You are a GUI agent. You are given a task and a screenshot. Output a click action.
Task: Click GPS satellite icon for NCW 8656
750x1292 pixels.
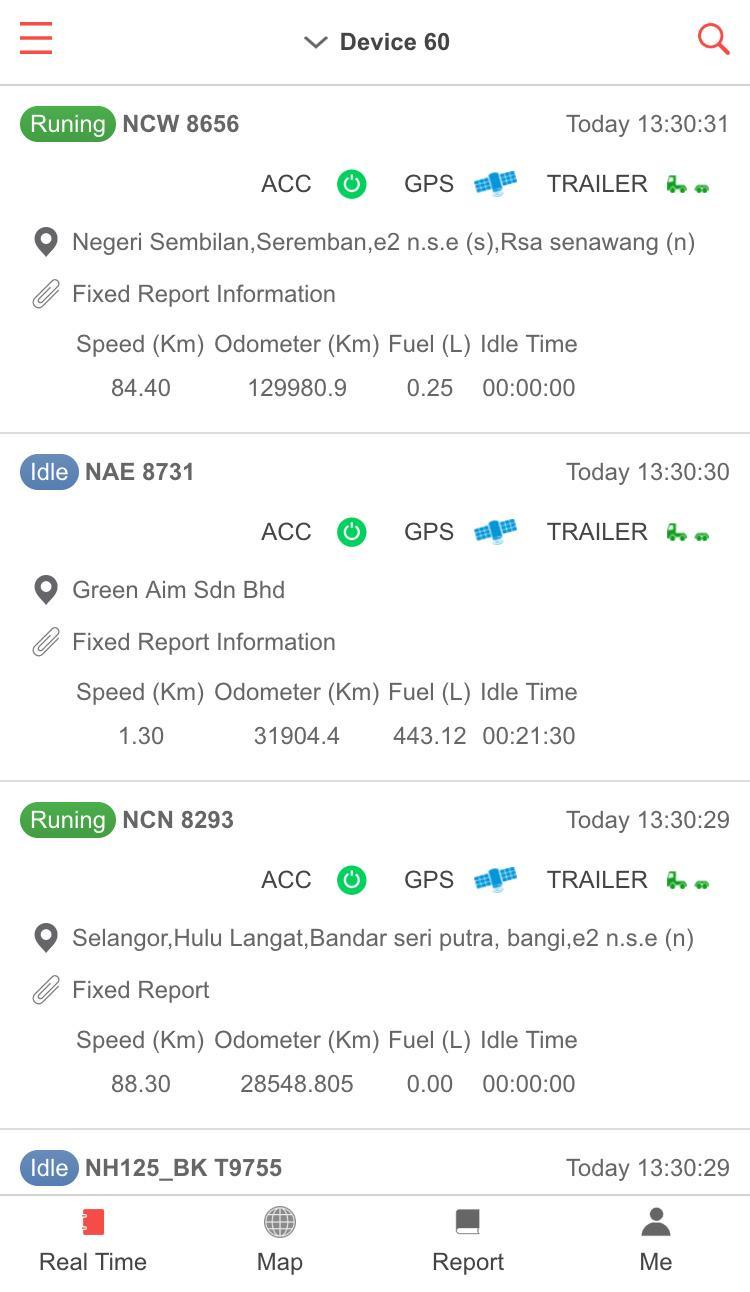click(x=495, y=184)
